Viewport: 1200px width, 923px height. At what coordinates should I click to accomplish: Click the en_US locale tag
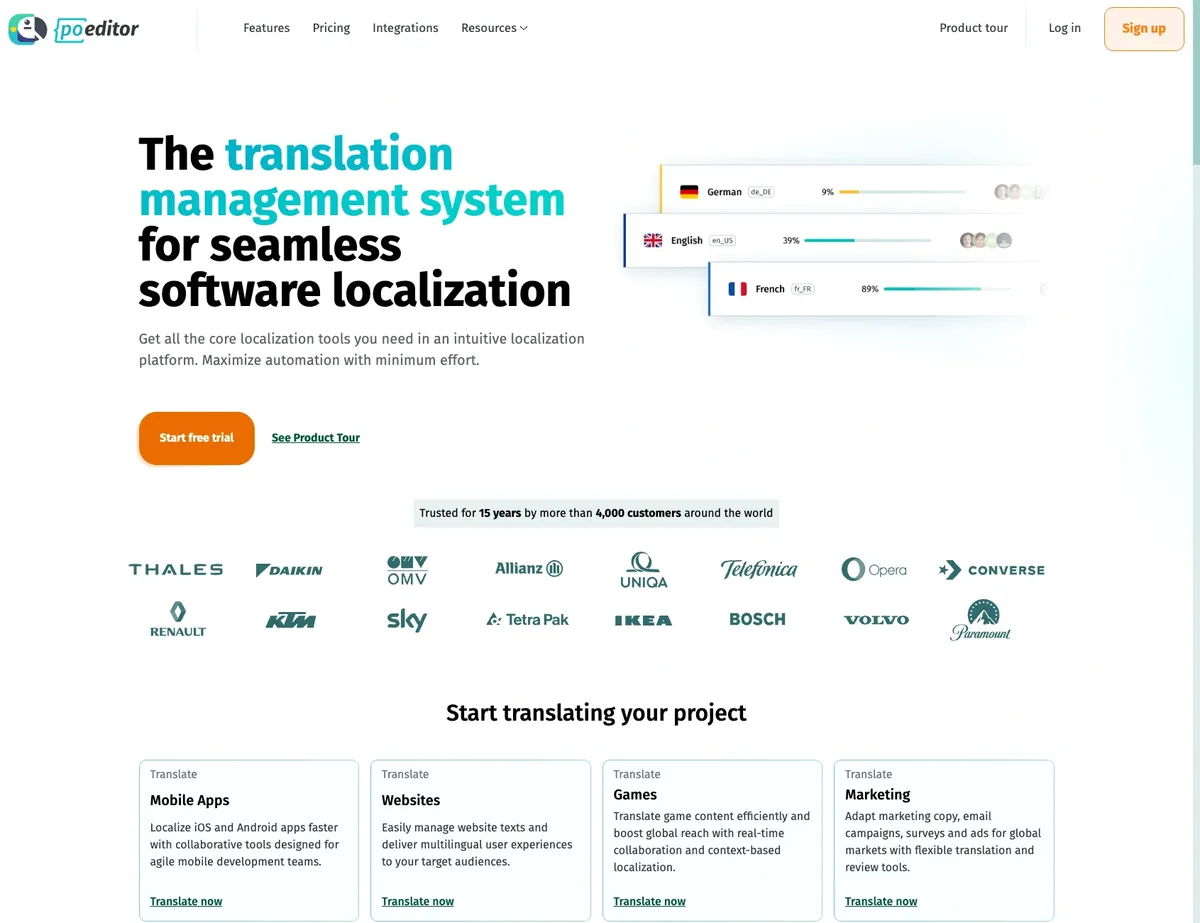(722, 240)
